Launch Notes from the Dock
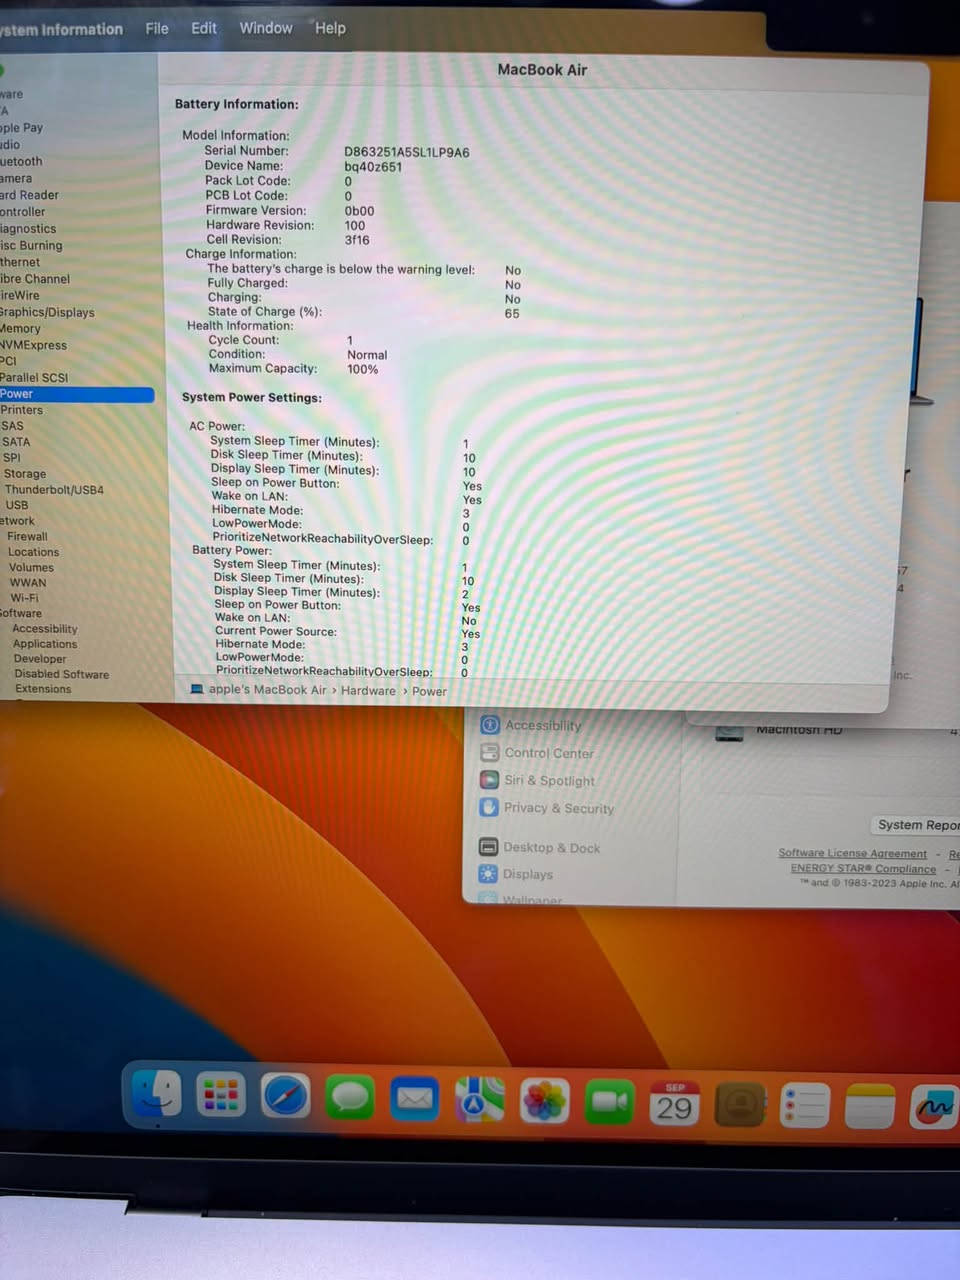The image size is (960, 1280). 870,1105
